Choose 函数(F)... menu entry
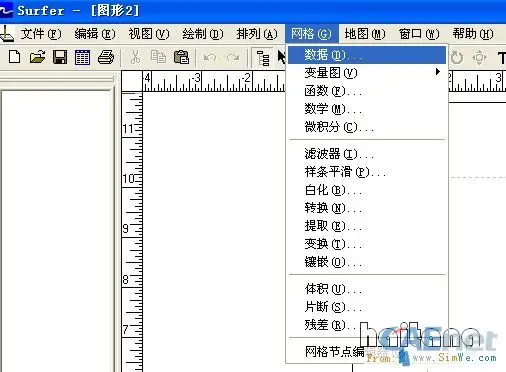The height and width of the screenshot is (372, 506). click(367, 91)
